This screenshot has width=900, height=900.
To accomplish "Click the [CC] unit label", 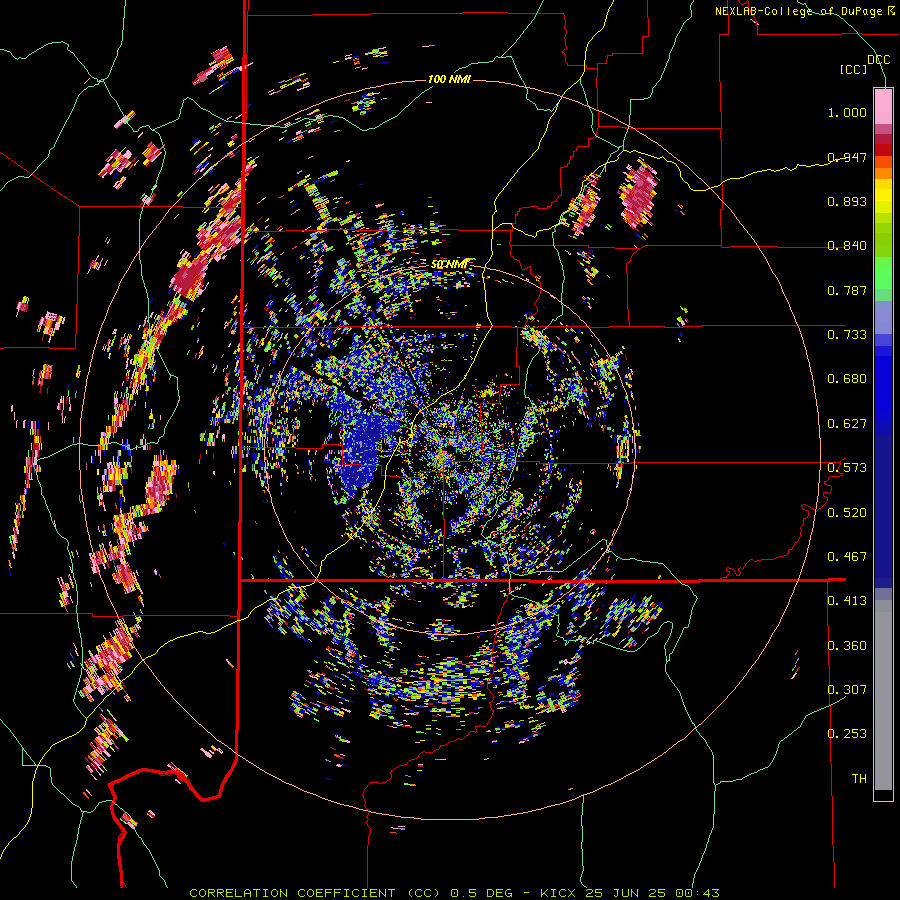I will click(x=854, y=69).
